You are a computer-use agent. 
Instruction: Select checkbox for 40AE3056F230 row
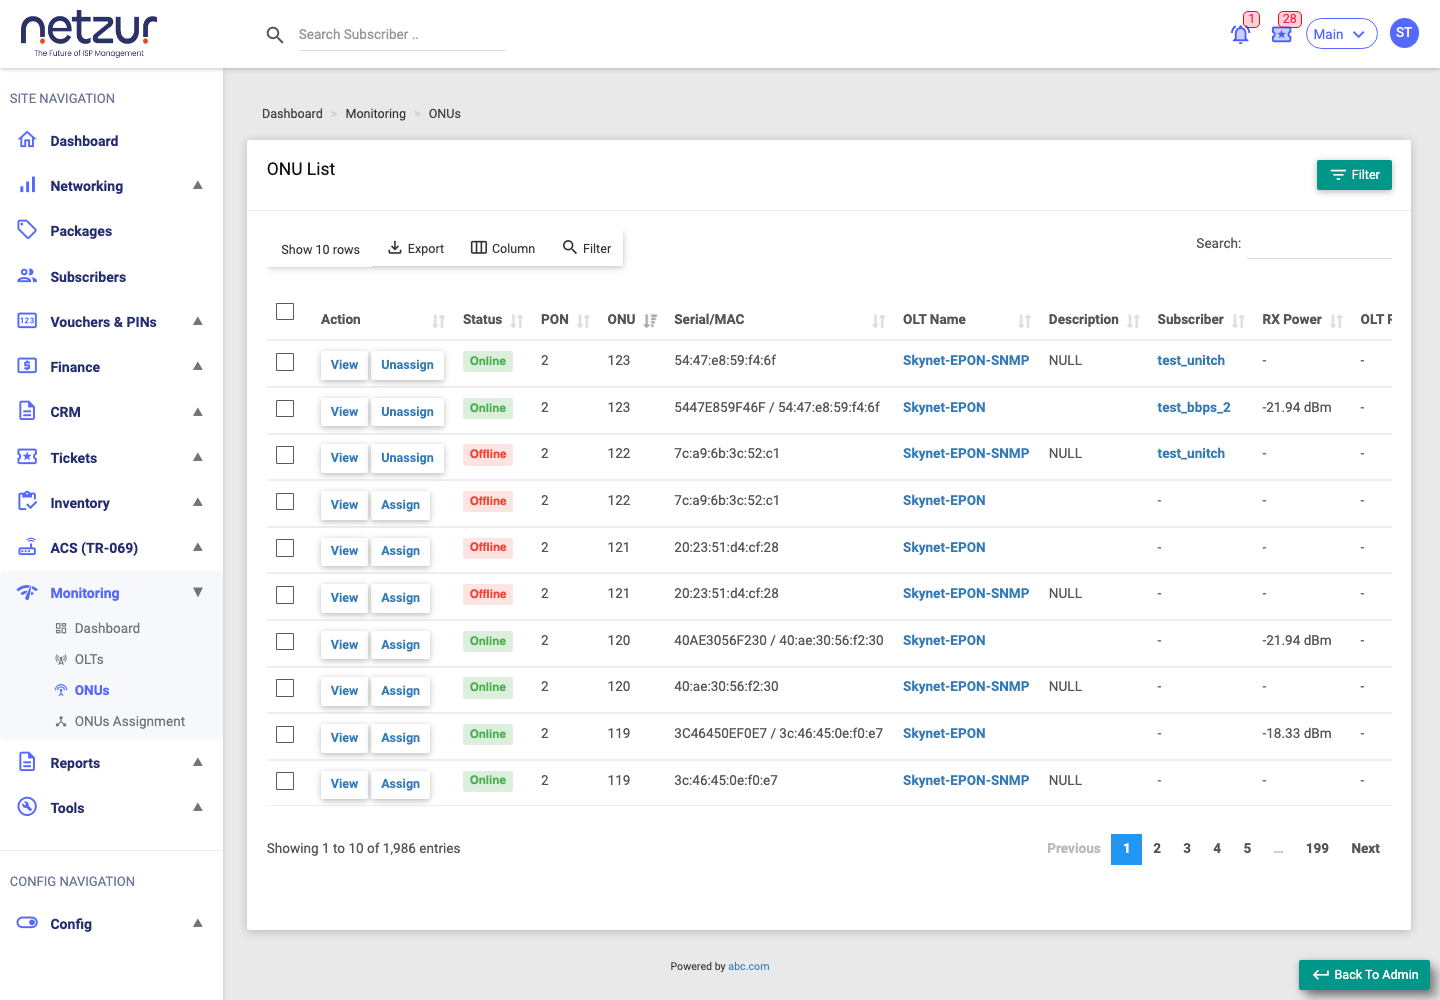(x=285, y=642)
